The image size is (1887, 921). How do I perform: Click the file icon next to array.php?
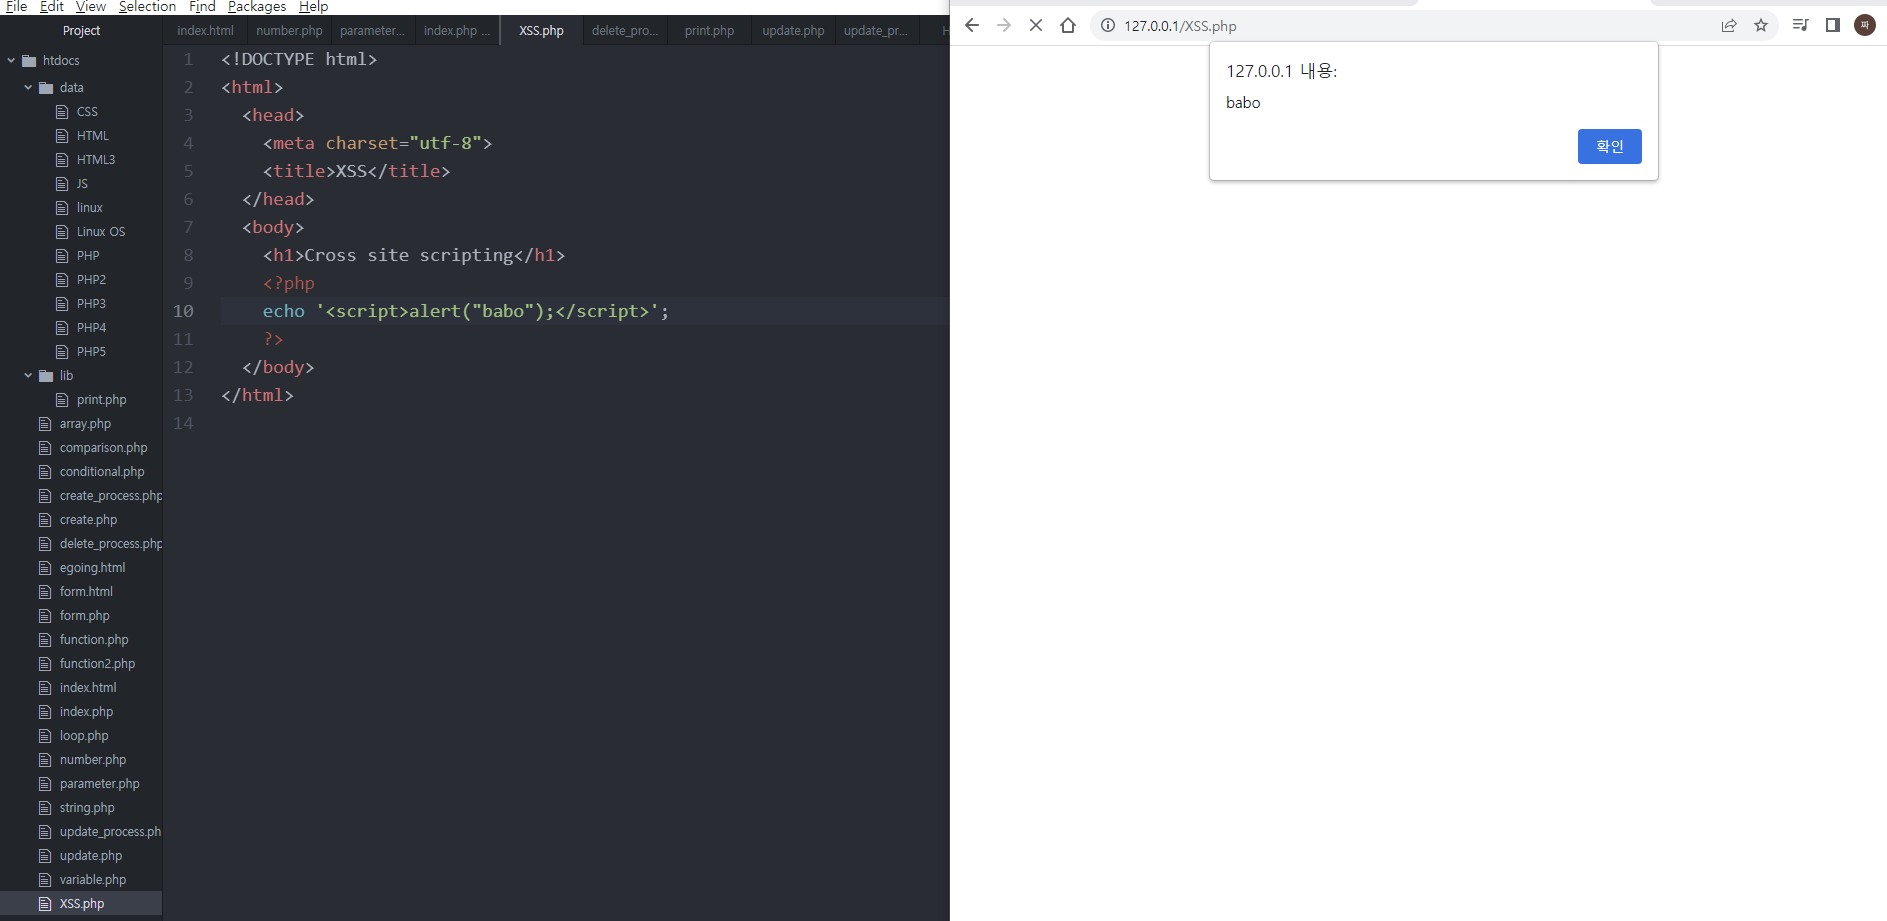point(45,424)
